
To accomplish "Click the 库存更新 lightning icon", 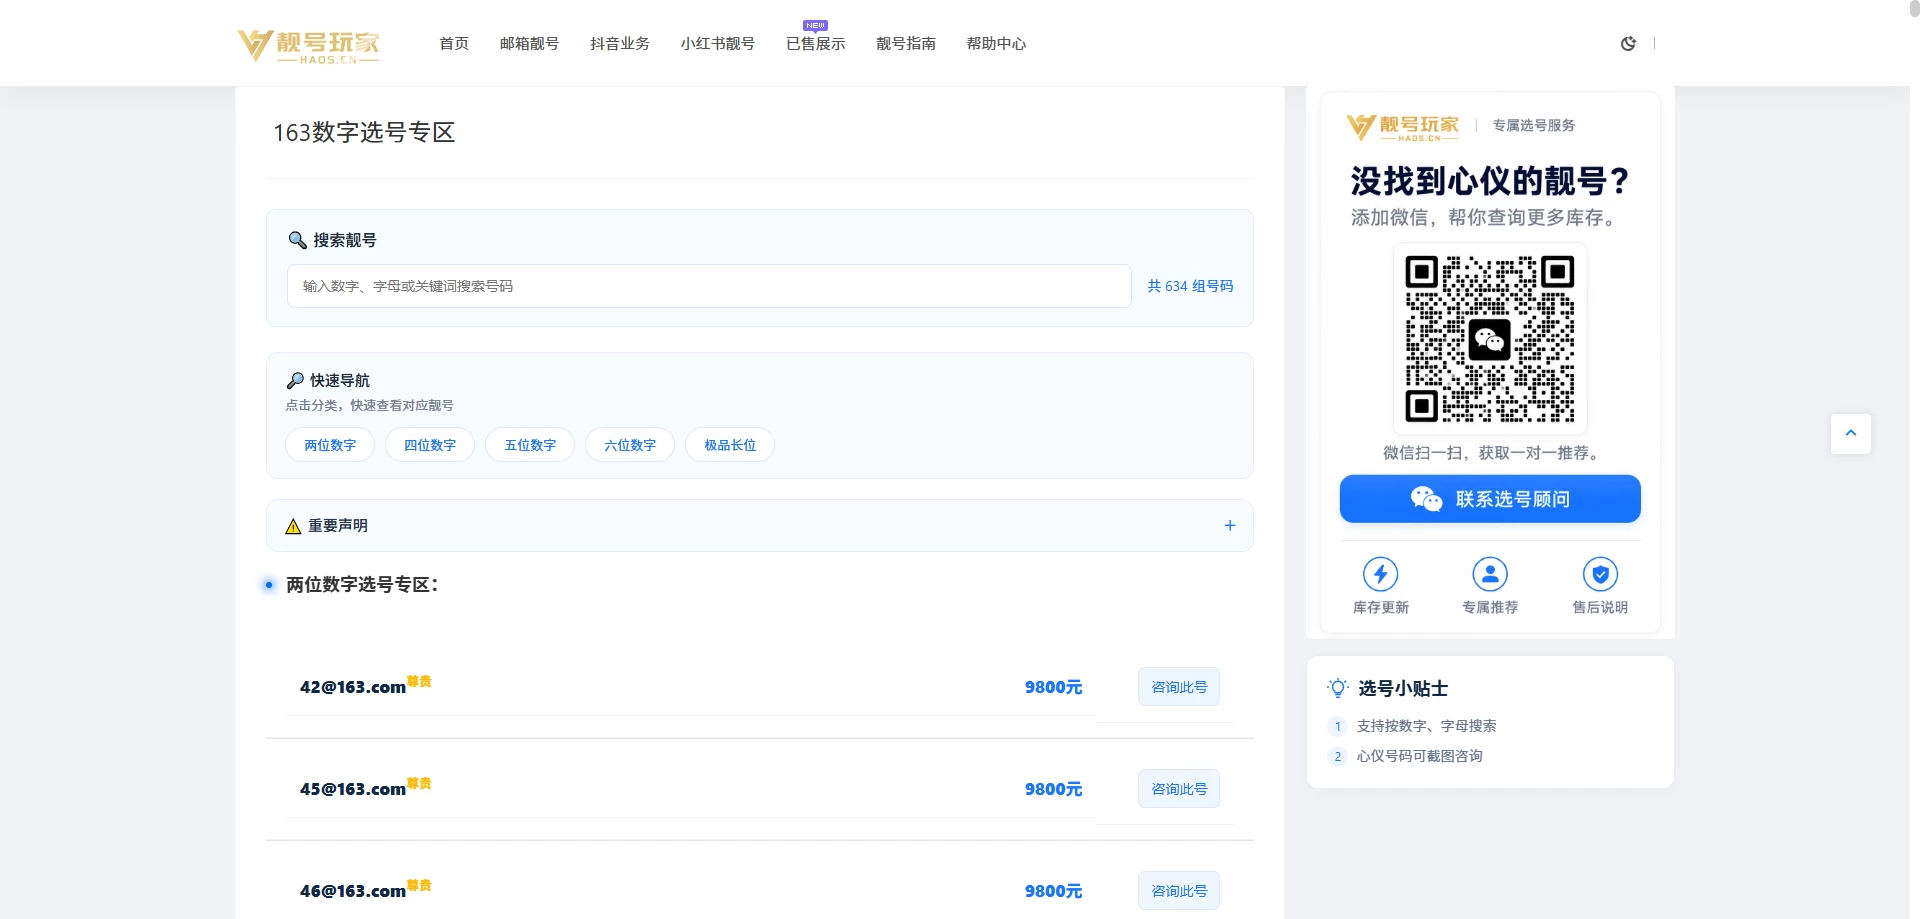I will pos(1381,574).
